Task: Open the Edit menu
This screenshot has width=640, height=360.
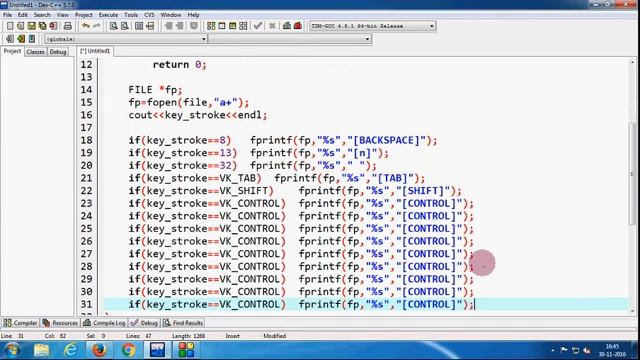Action: (22, 15)
